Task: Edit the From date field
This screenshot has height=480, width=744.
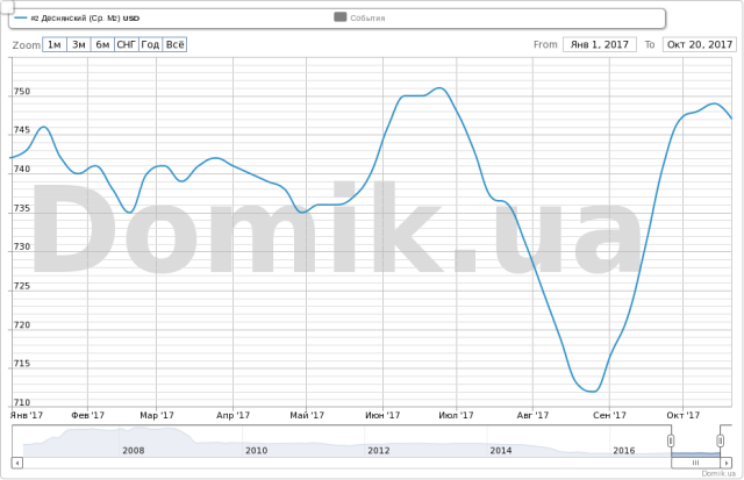Action: coord(600,45)
